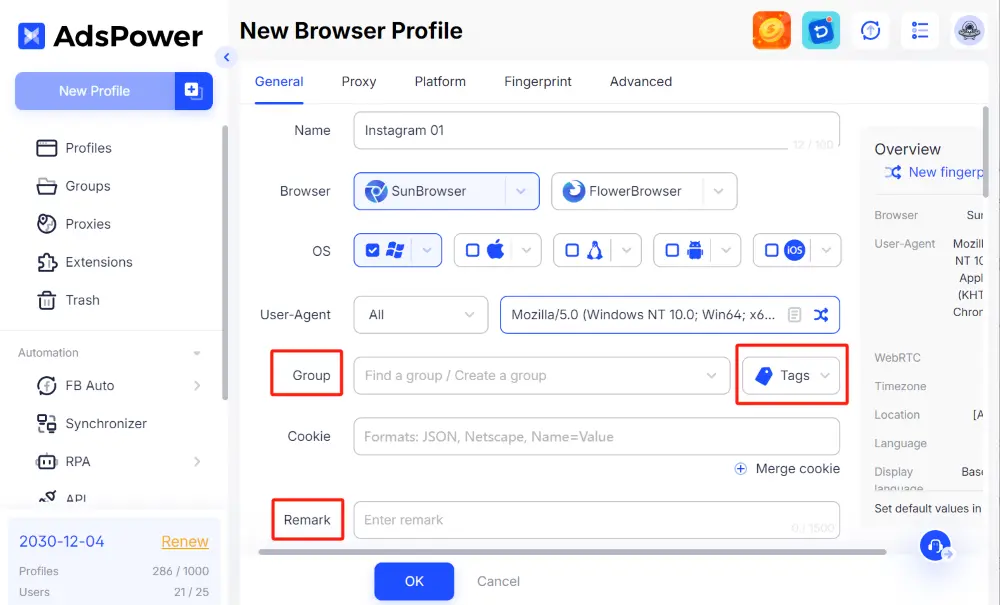Open the User-Agent All dropdown
Screen dimensions: 1000x605
coord(421,314)
